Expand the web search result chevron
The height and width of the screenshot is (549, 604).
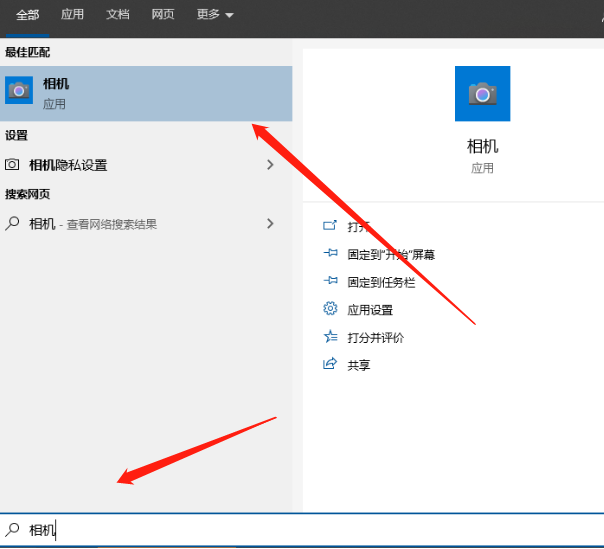pyautogui.click(x=270, y=223)
